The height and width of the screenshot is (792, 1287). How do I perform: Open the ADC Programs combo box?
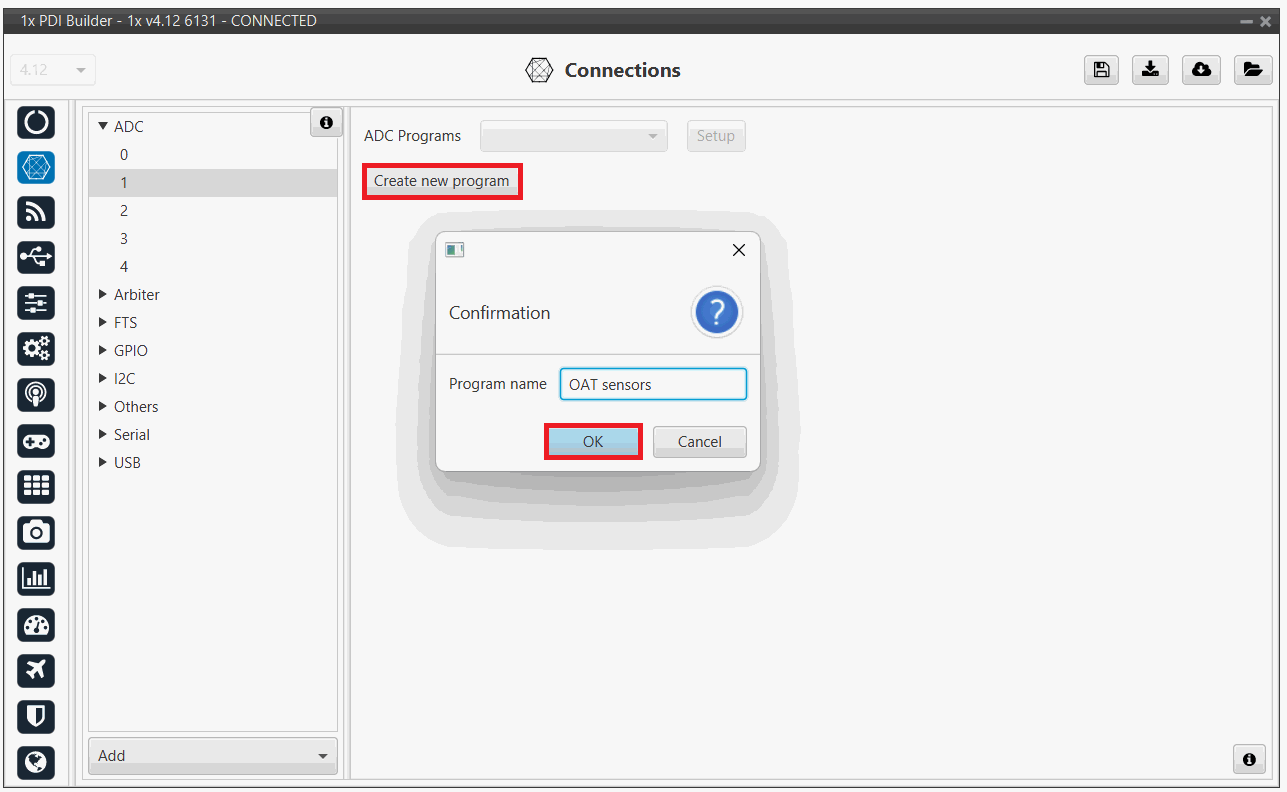[573, 136]
